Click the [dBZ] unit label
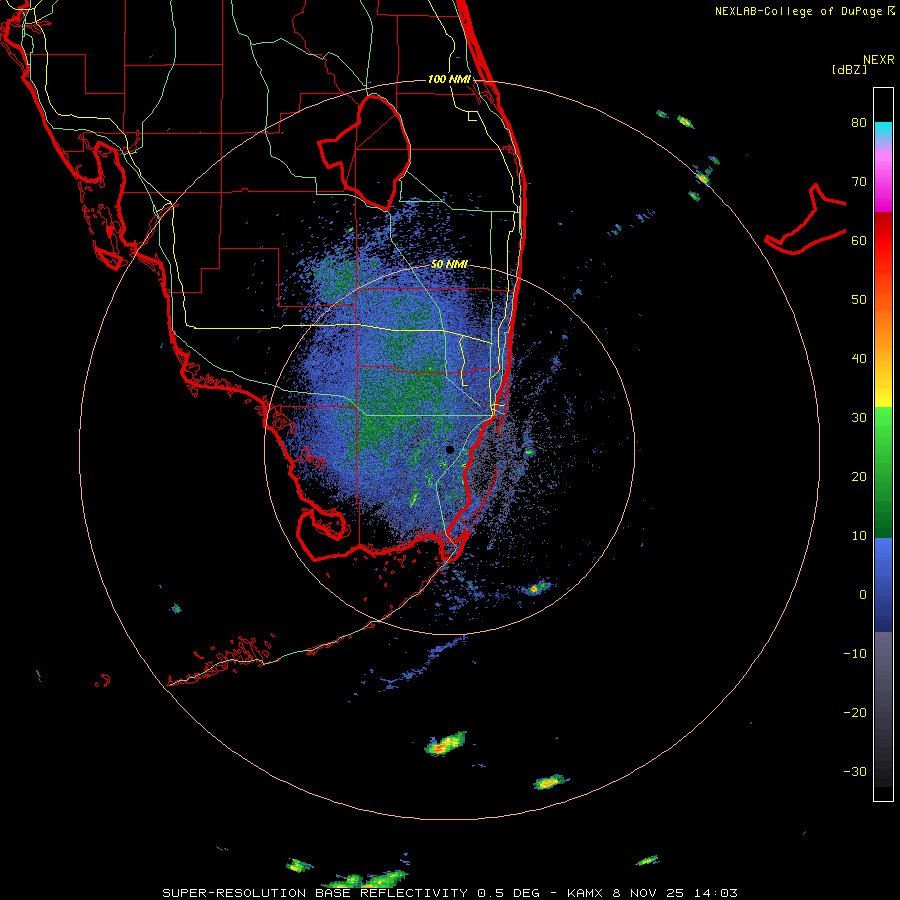 849,69
